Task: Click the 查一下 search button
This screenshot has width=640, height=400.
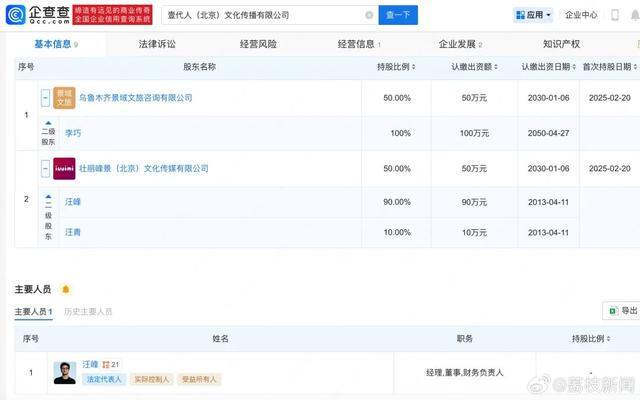Action: [x=398, y=15]
